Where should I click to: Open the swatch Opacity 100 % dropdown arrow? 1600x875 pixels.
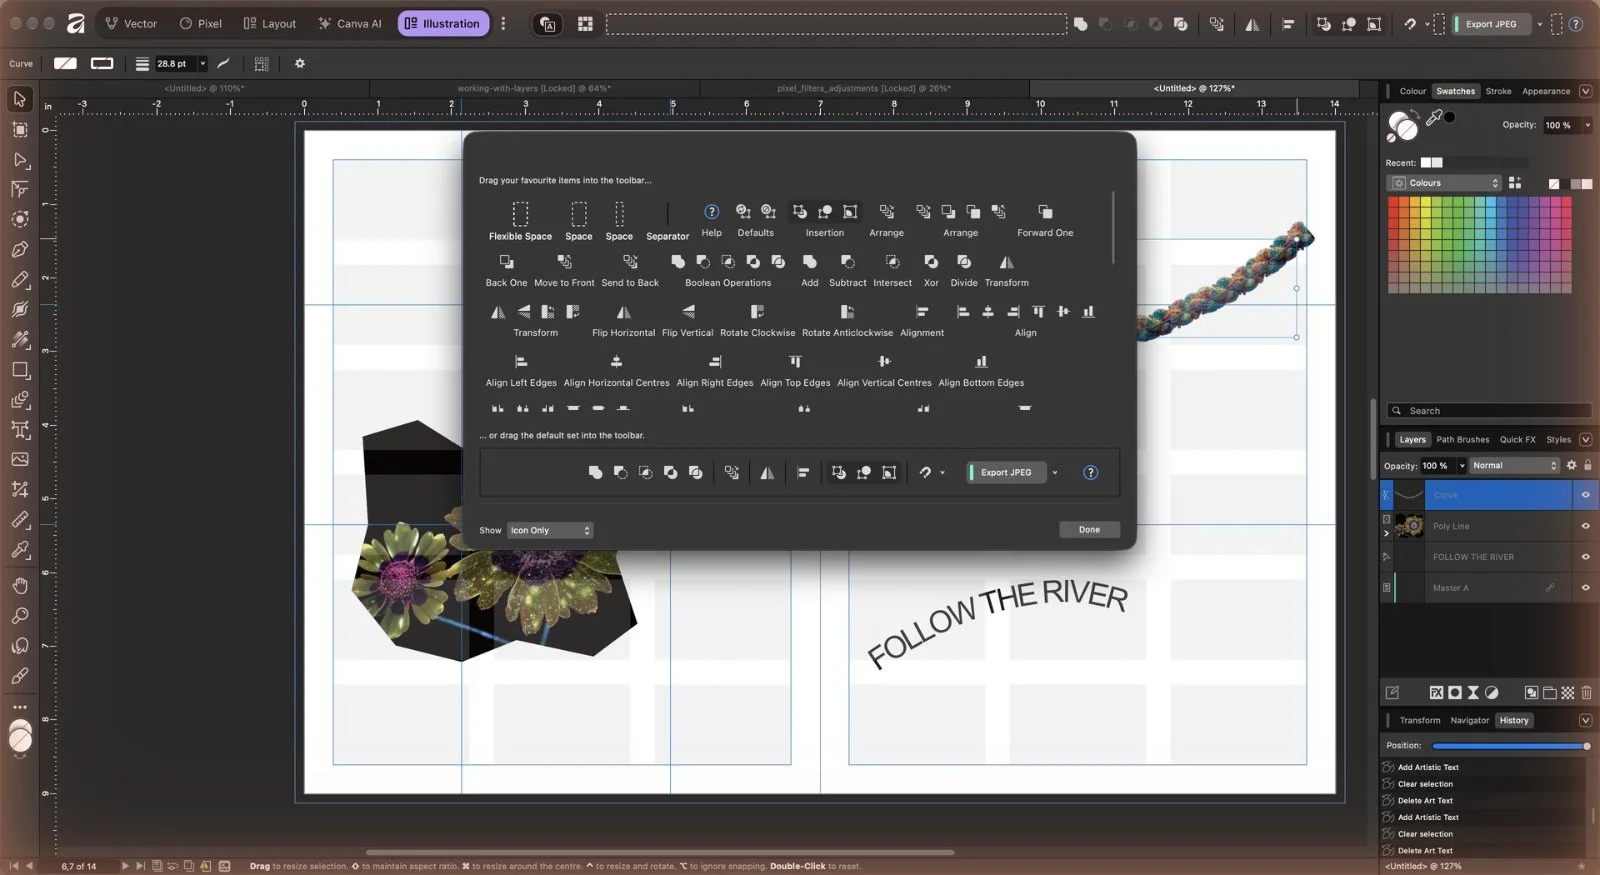click(1587, 125)
